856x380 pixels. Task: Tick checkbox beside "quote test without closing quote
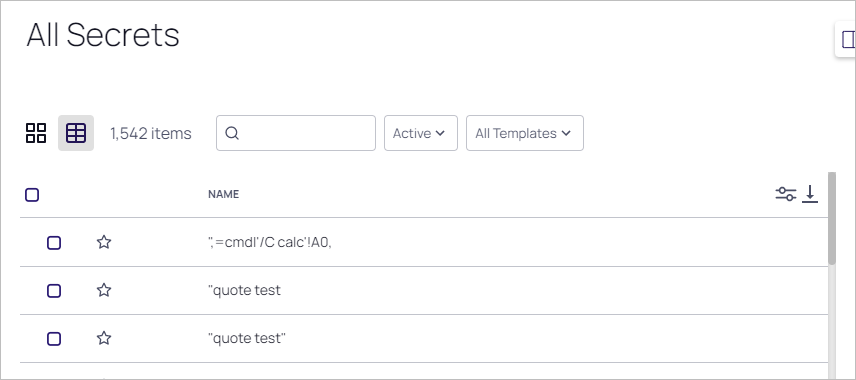tap(54, 290)
